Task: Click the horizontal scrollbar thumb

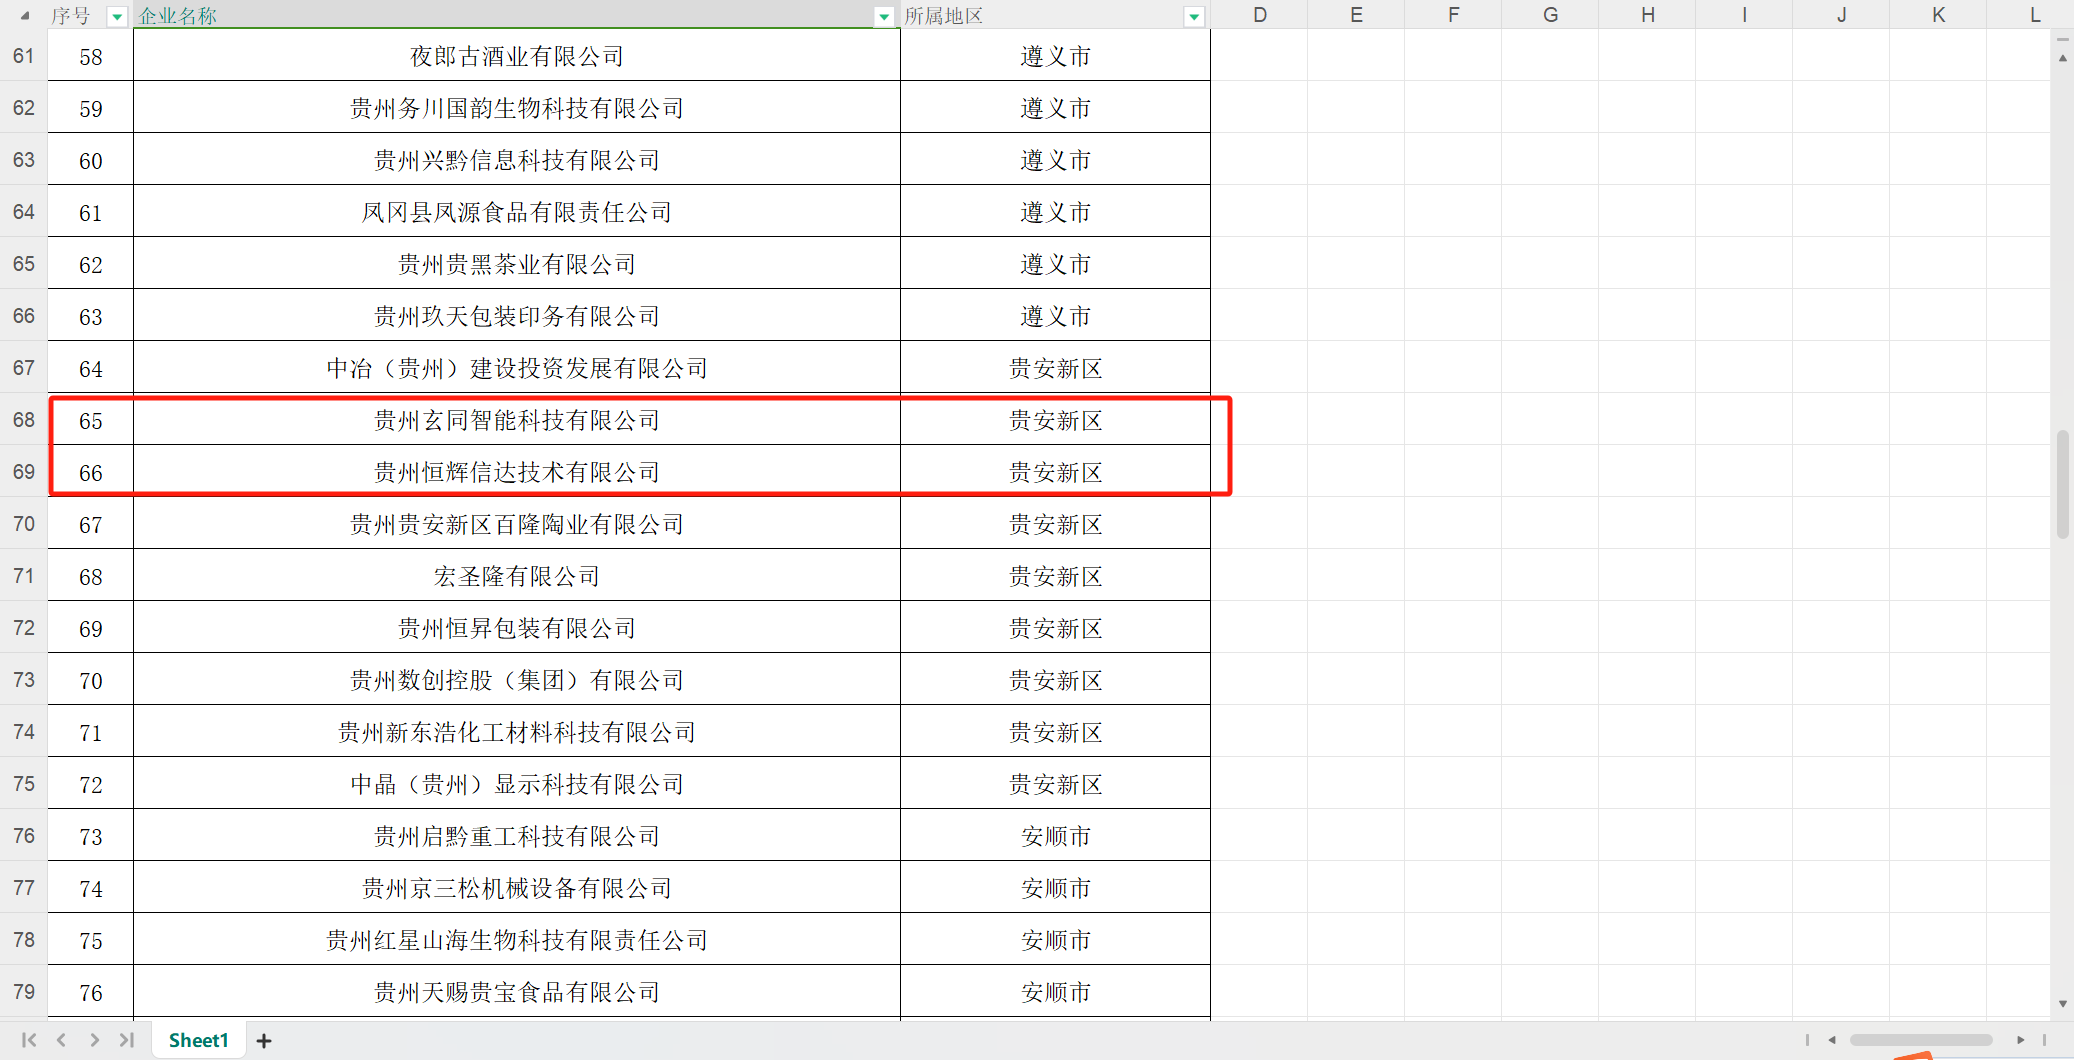Action: coord(1920,1040)
